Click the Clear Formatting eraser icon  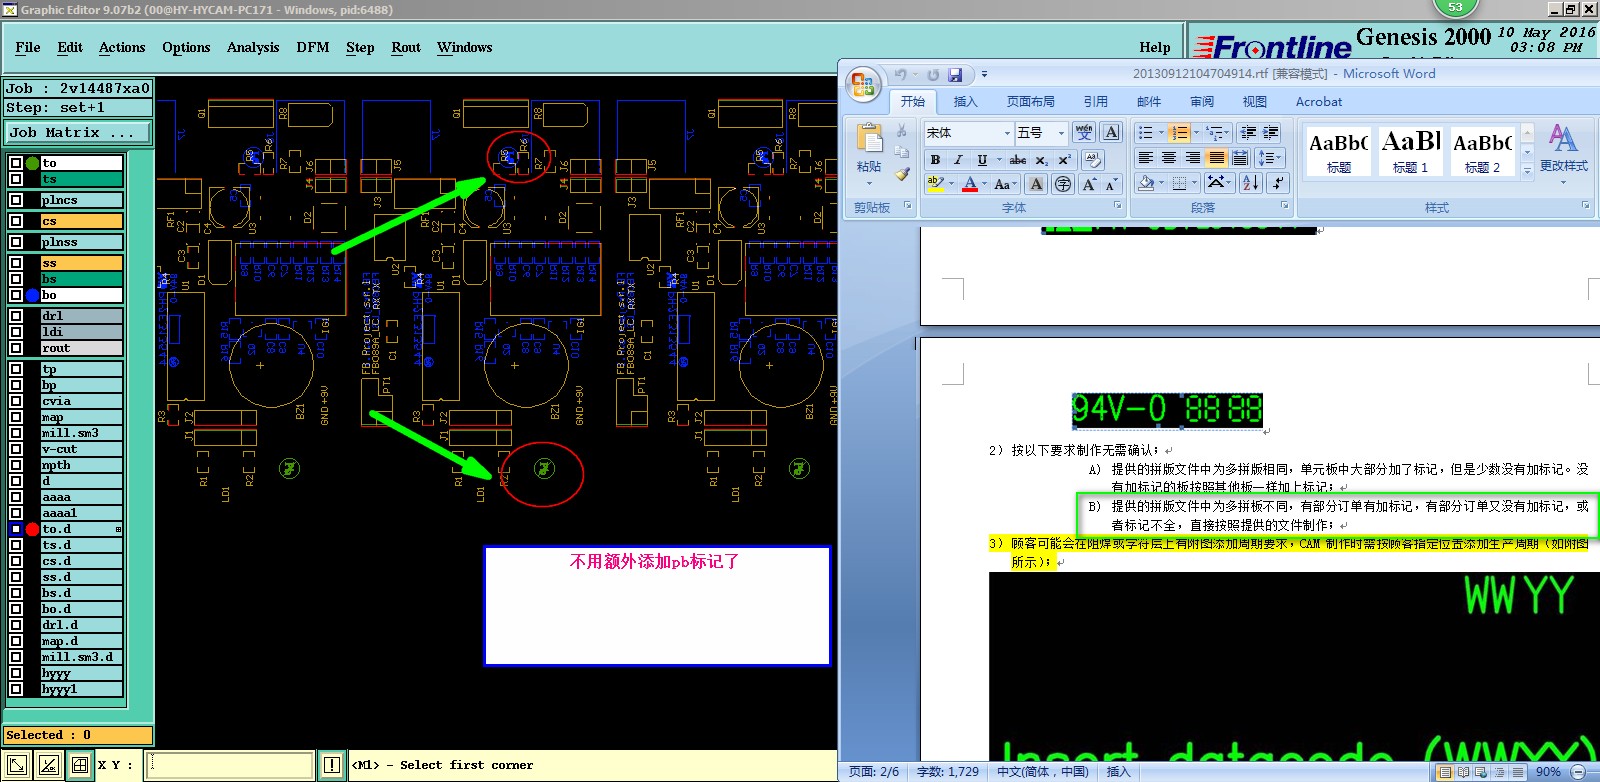[x=1092, y=160]
